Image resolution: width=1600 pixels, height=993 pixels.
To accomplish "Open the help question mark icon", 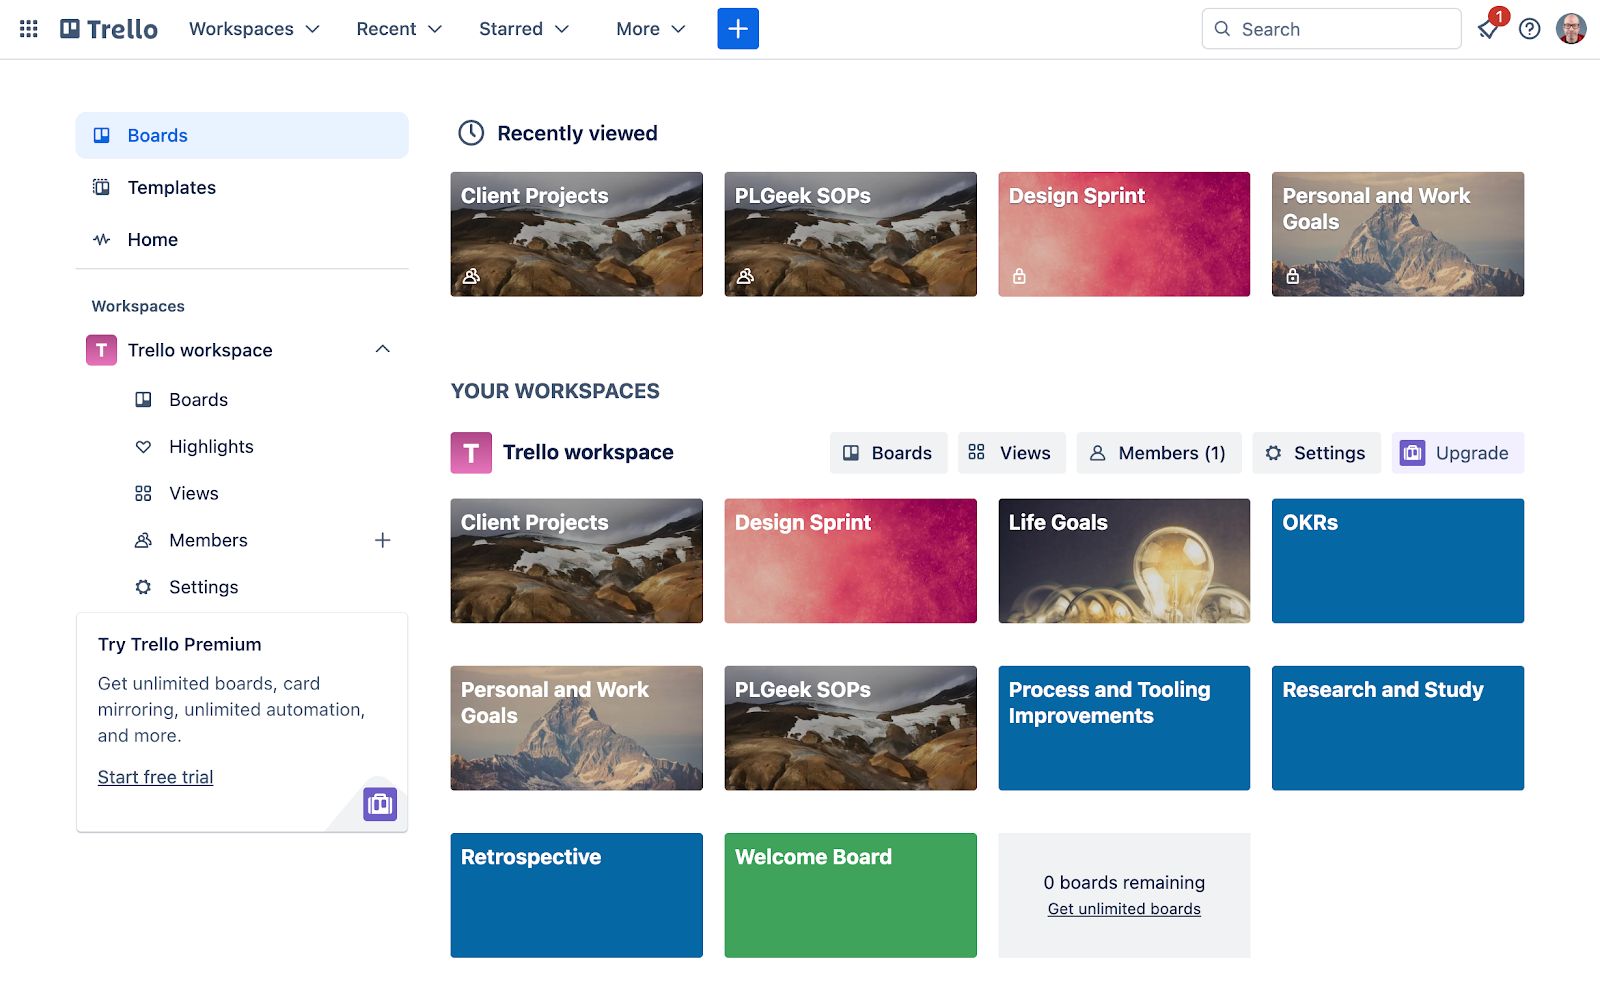I will pyautogui.click(x=1529, y=29).
